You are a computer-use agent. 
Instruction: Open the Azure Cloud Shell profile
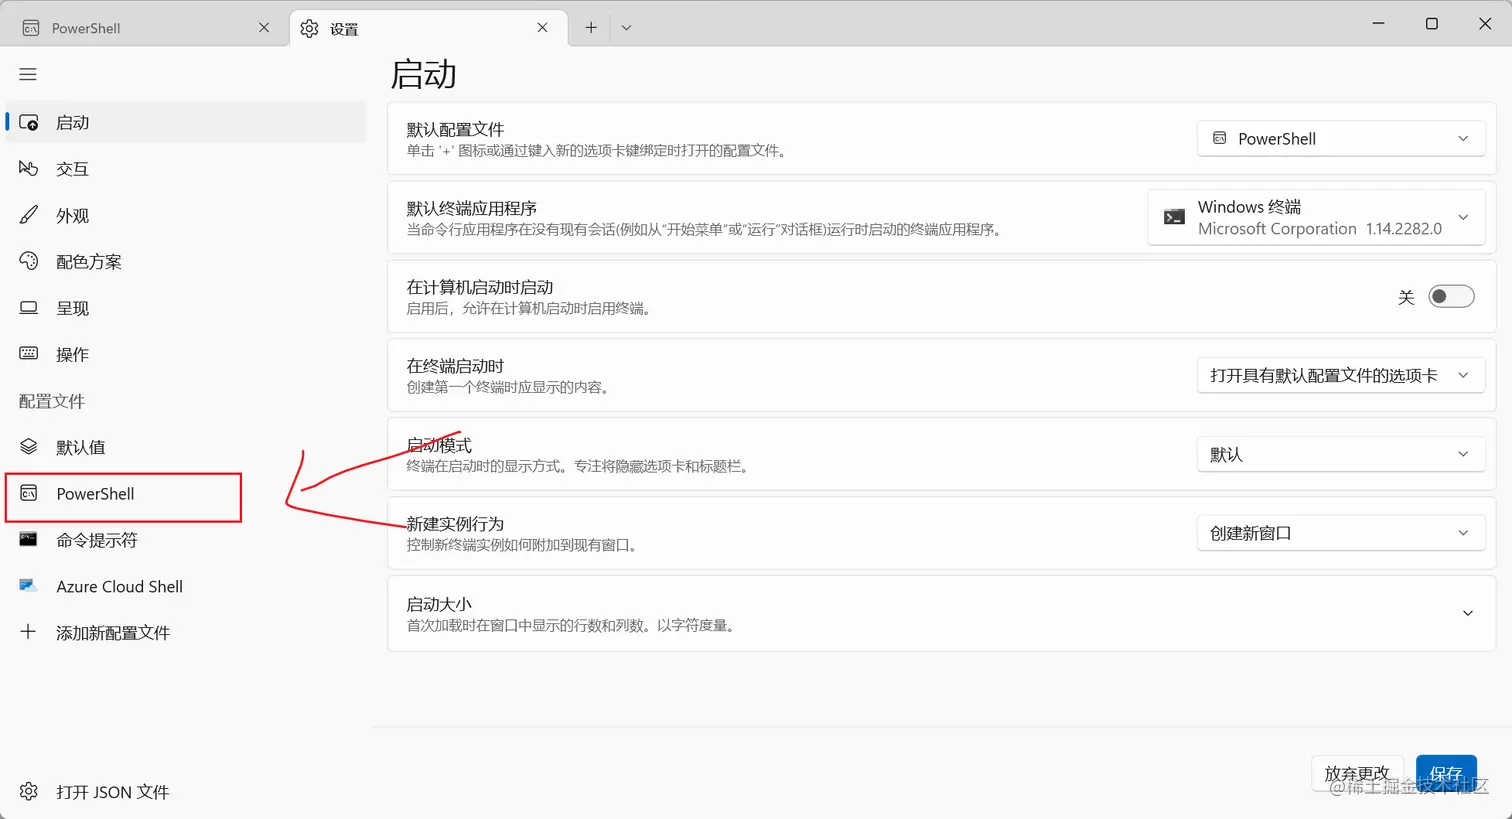coord(117,586)
